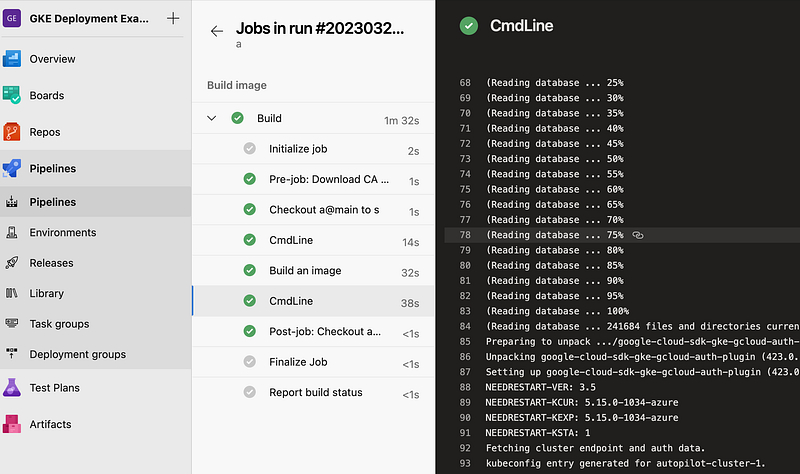Click status icon of Pre-job: Download CA

(x=249, y=179)
